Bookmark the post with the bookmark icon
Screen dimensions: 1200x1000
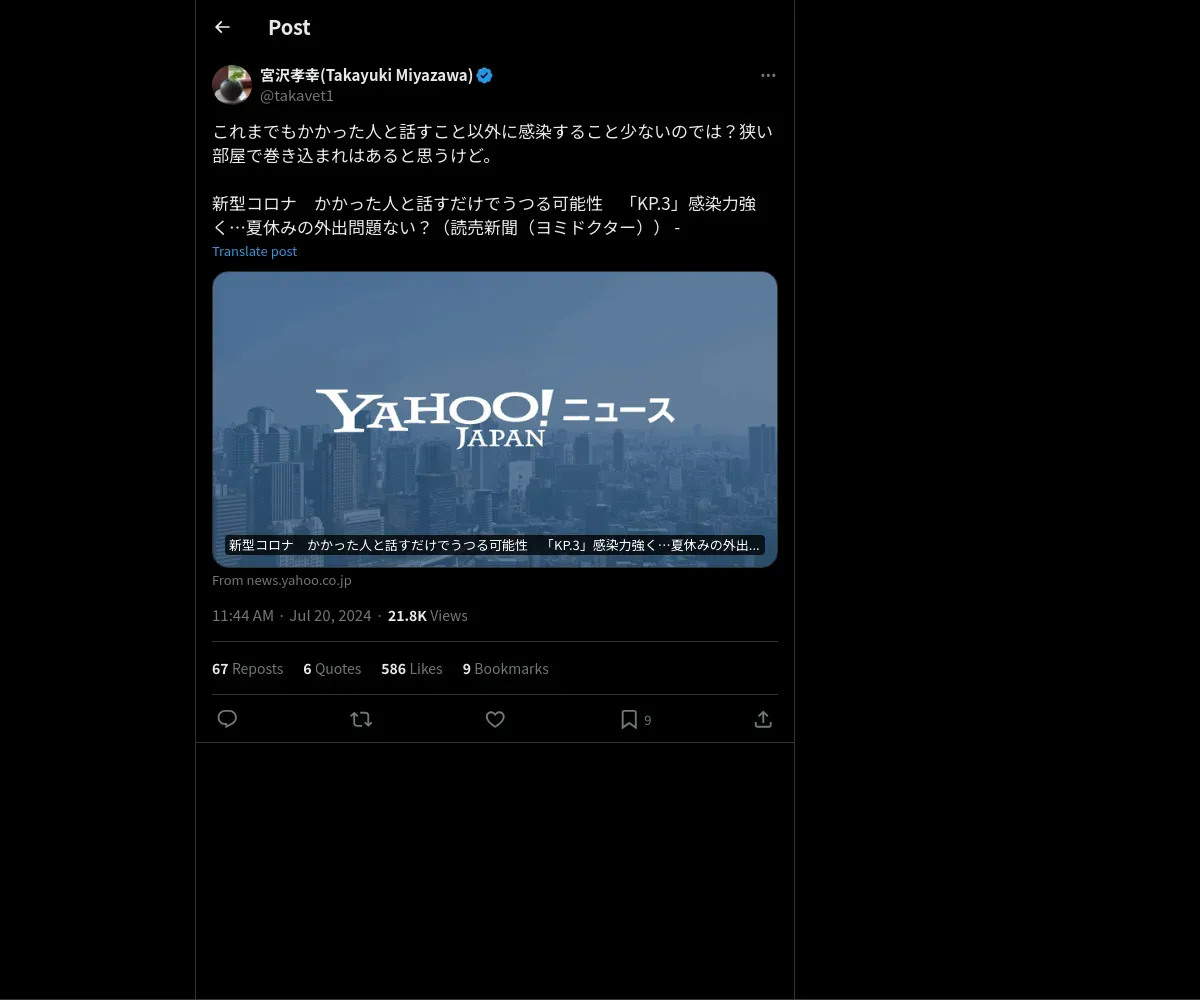(x=629, y=719)
